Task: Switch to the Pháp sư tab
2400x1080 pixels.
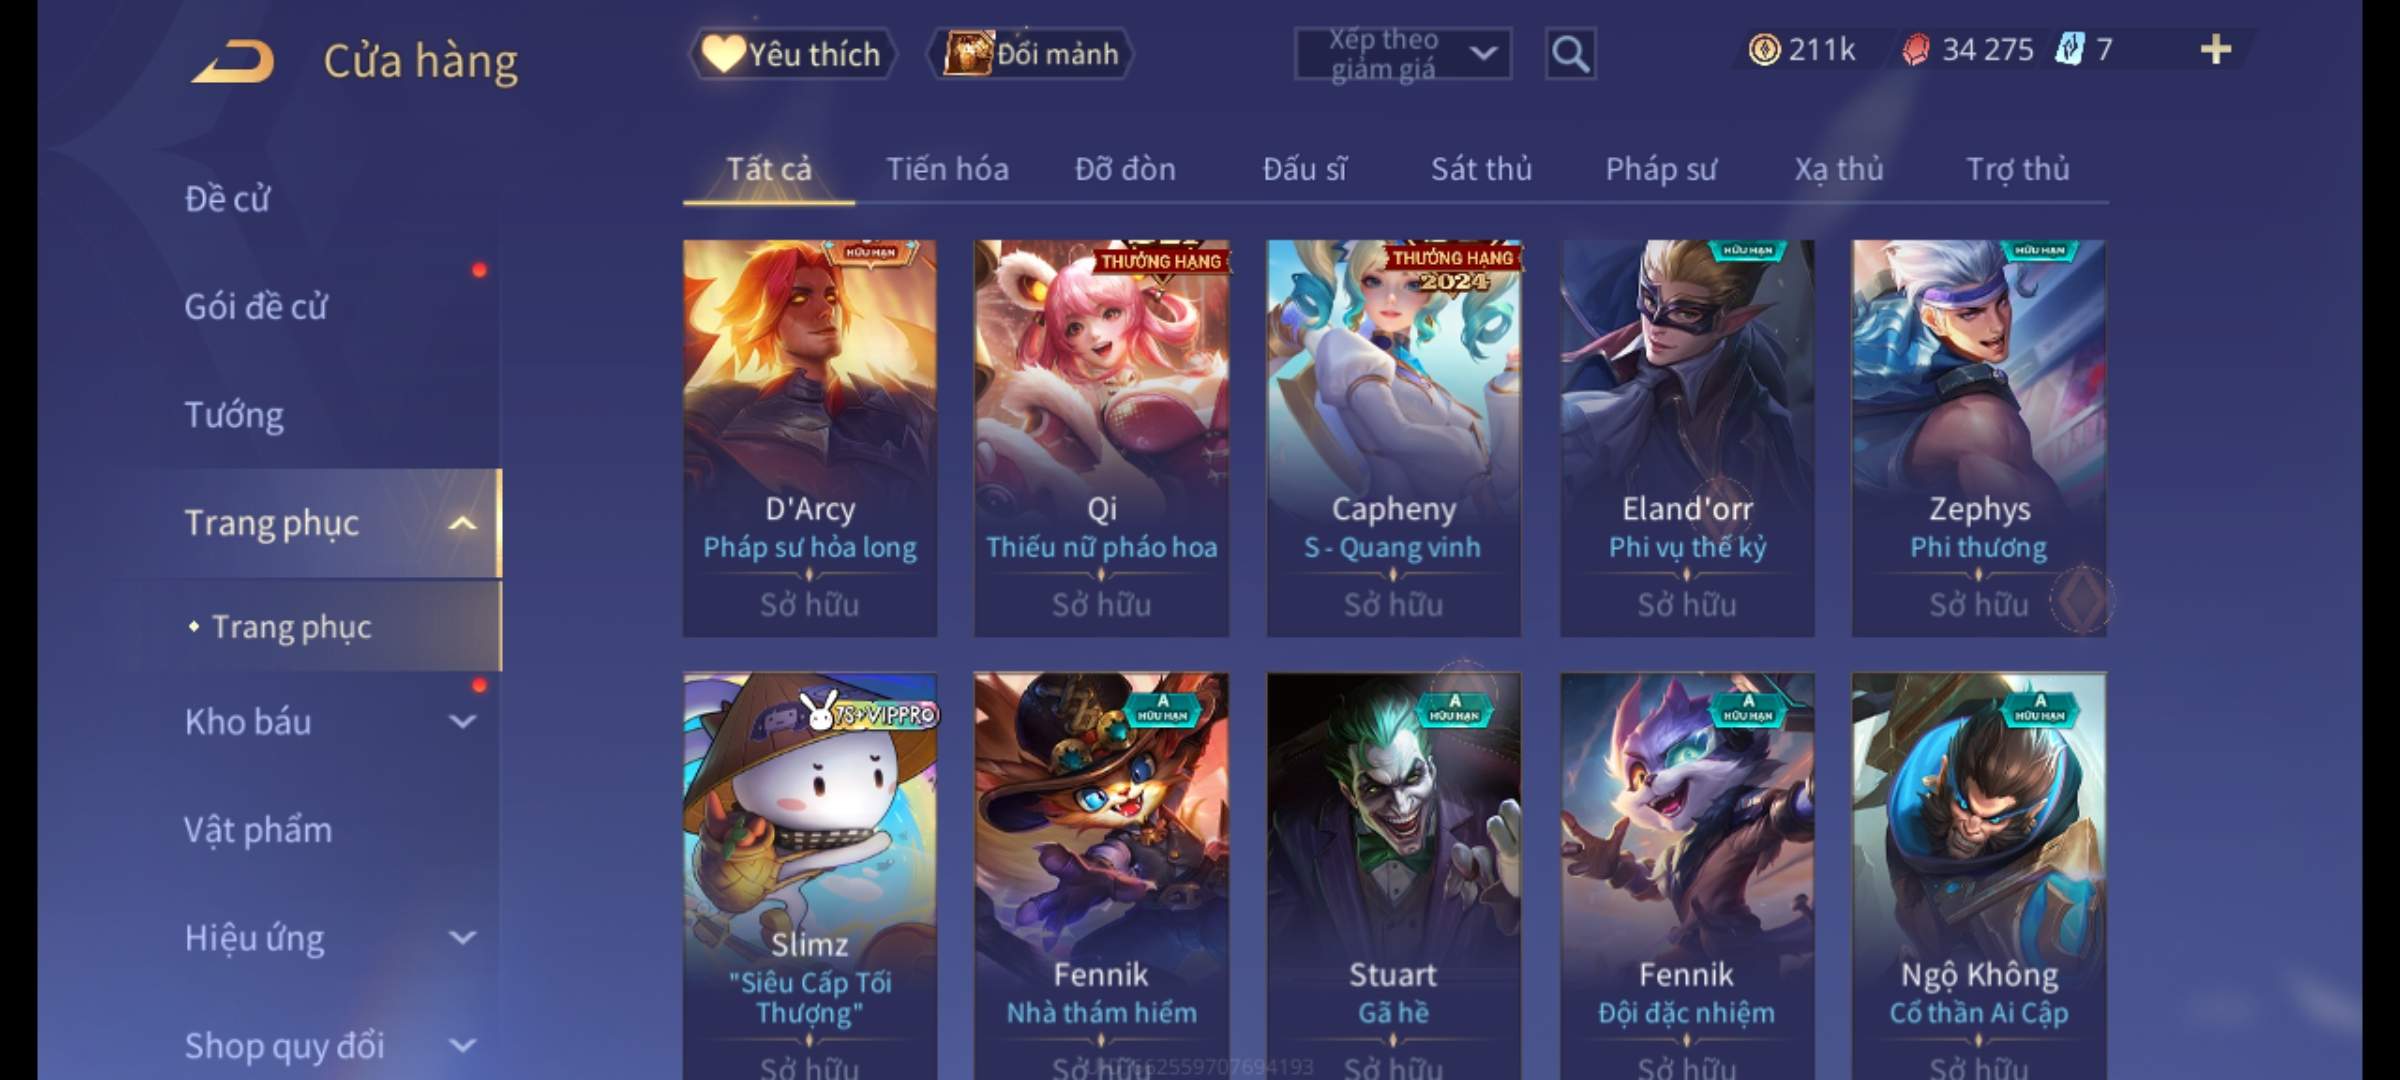Action: coord(1661,169)
